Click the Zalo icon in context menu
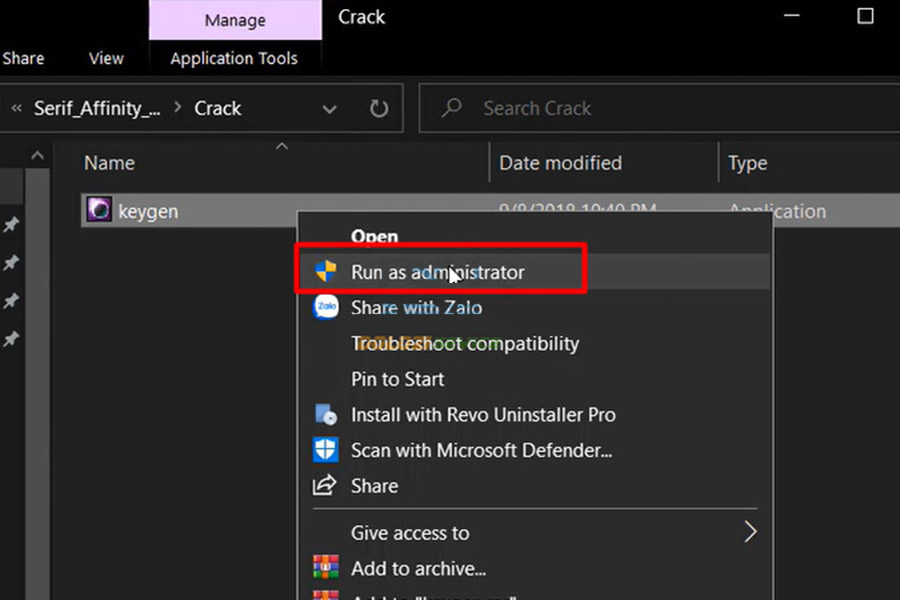 [325, 307]
